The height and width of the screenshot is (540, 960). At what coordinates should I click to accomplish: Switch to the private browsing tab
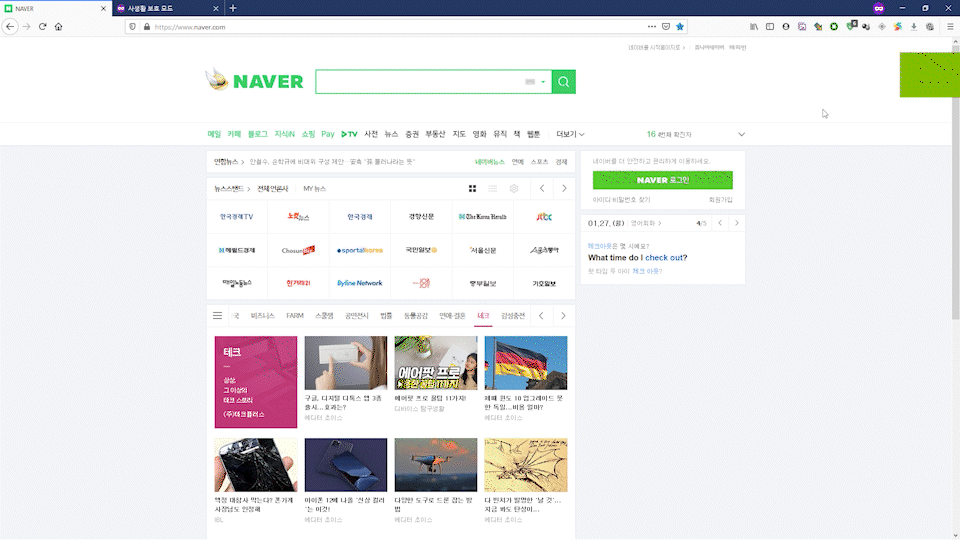click(x=168, y=9)
